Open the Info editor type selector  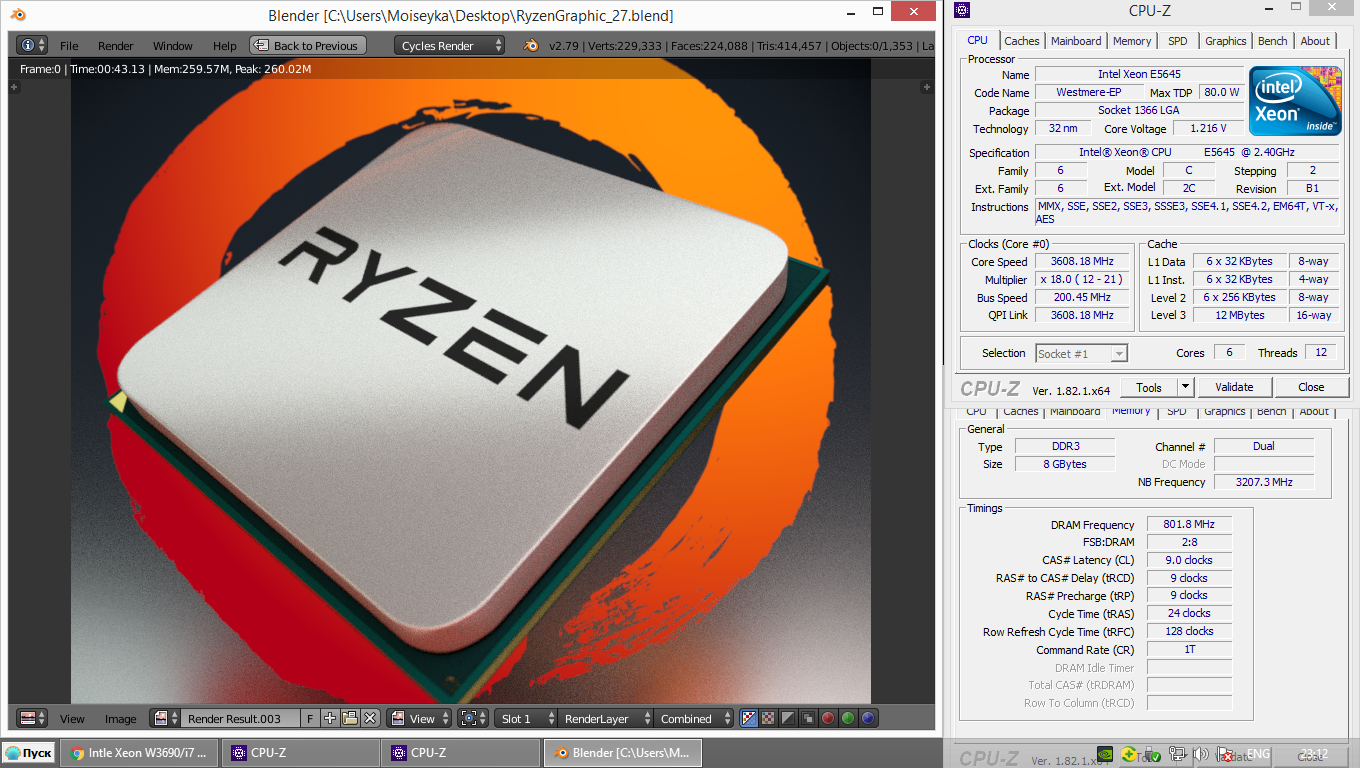[x=32, y=46]
